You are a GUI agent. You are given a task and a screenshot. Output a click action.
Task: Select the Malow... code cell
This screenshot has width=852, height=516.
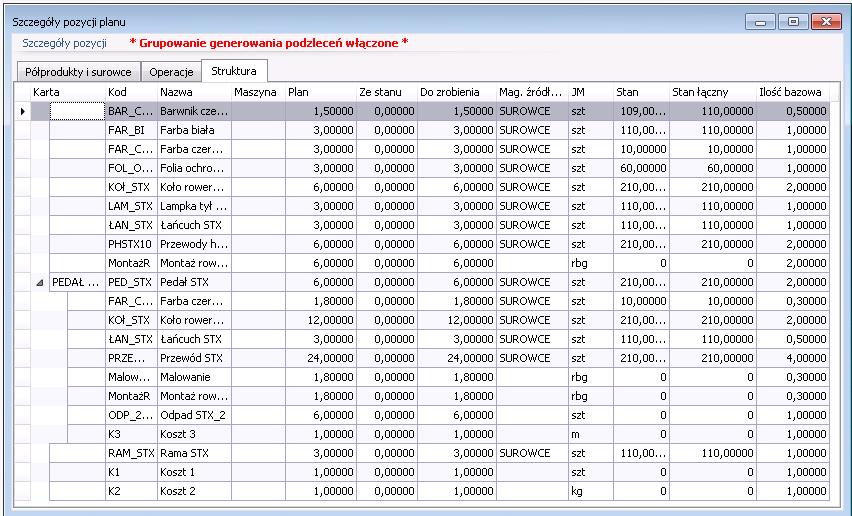coord(131,377)
